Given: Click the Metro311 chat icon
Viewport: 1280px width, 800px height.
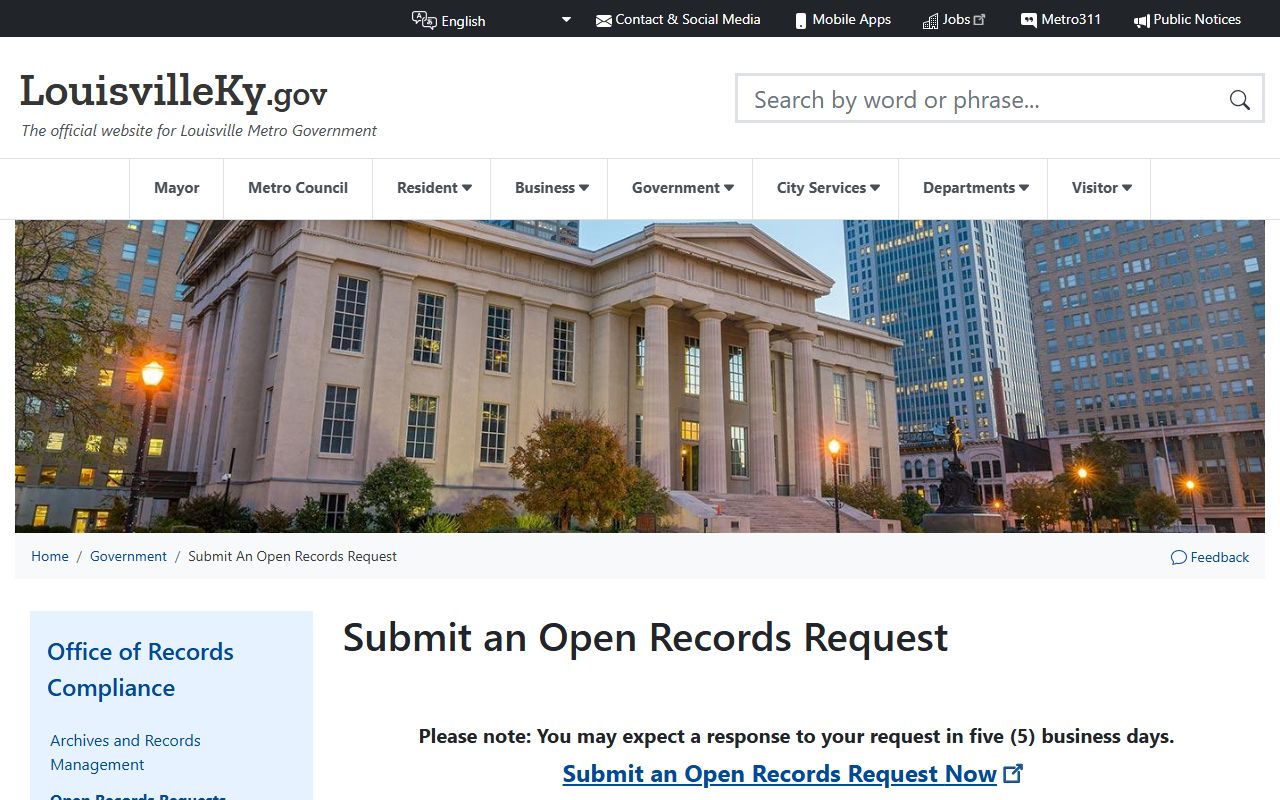Looking at the screenshot, I should [x=1028, y=20].
